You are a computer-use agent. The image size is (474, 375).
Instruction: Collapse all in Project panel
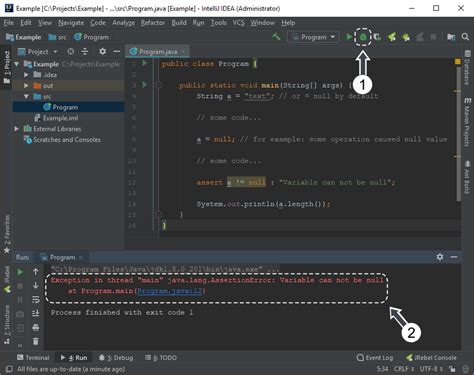point(85,51)
